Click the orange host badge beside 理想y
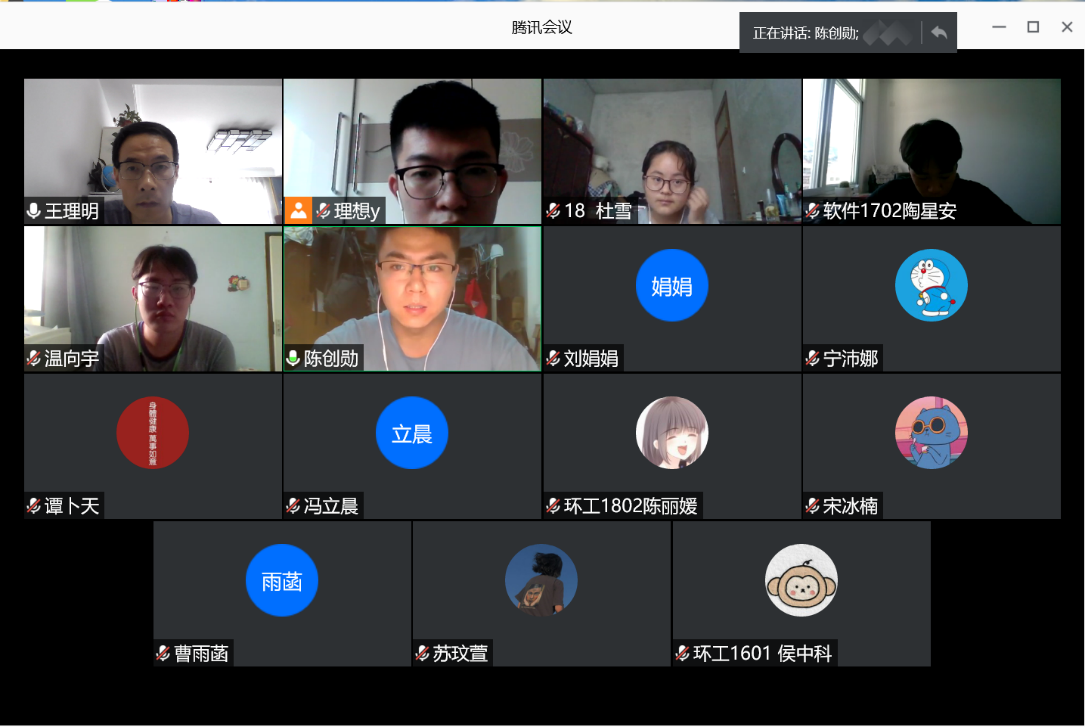Viewport: 1085px width, 727px height. 298,210
